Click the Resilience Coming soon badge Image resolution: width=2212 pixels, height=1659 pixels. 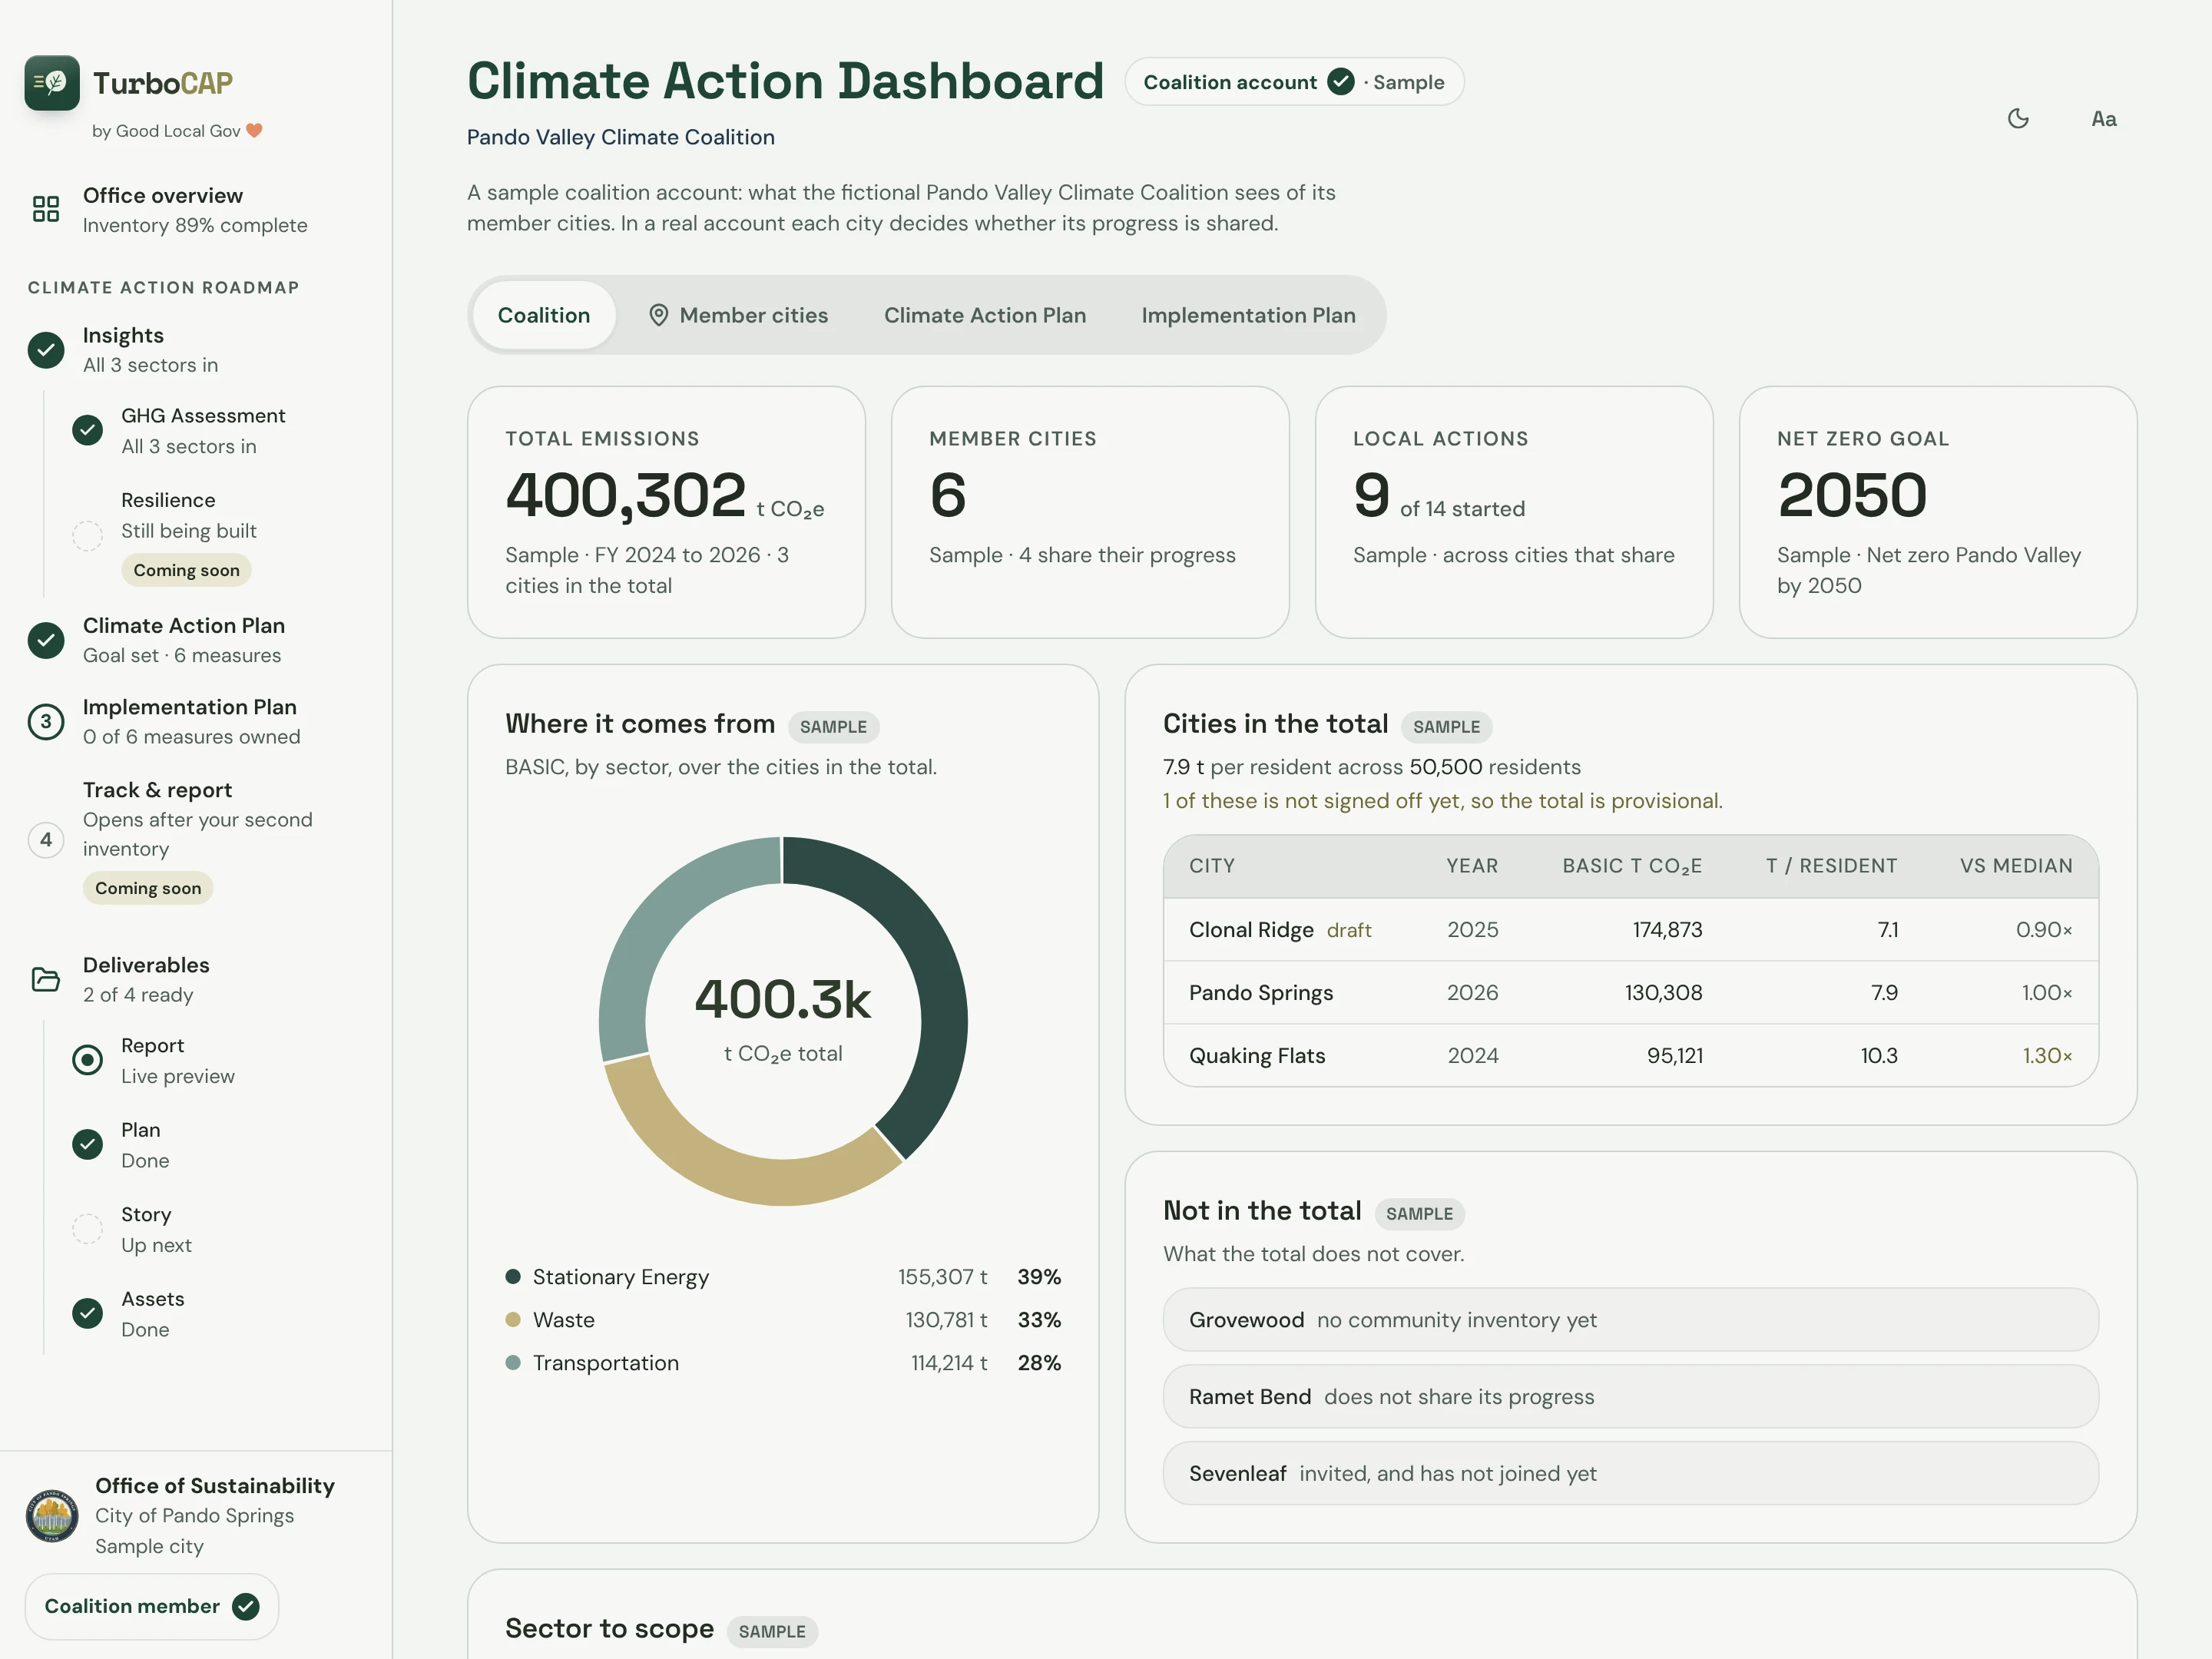pyautogui.click(x=187, y=570)
